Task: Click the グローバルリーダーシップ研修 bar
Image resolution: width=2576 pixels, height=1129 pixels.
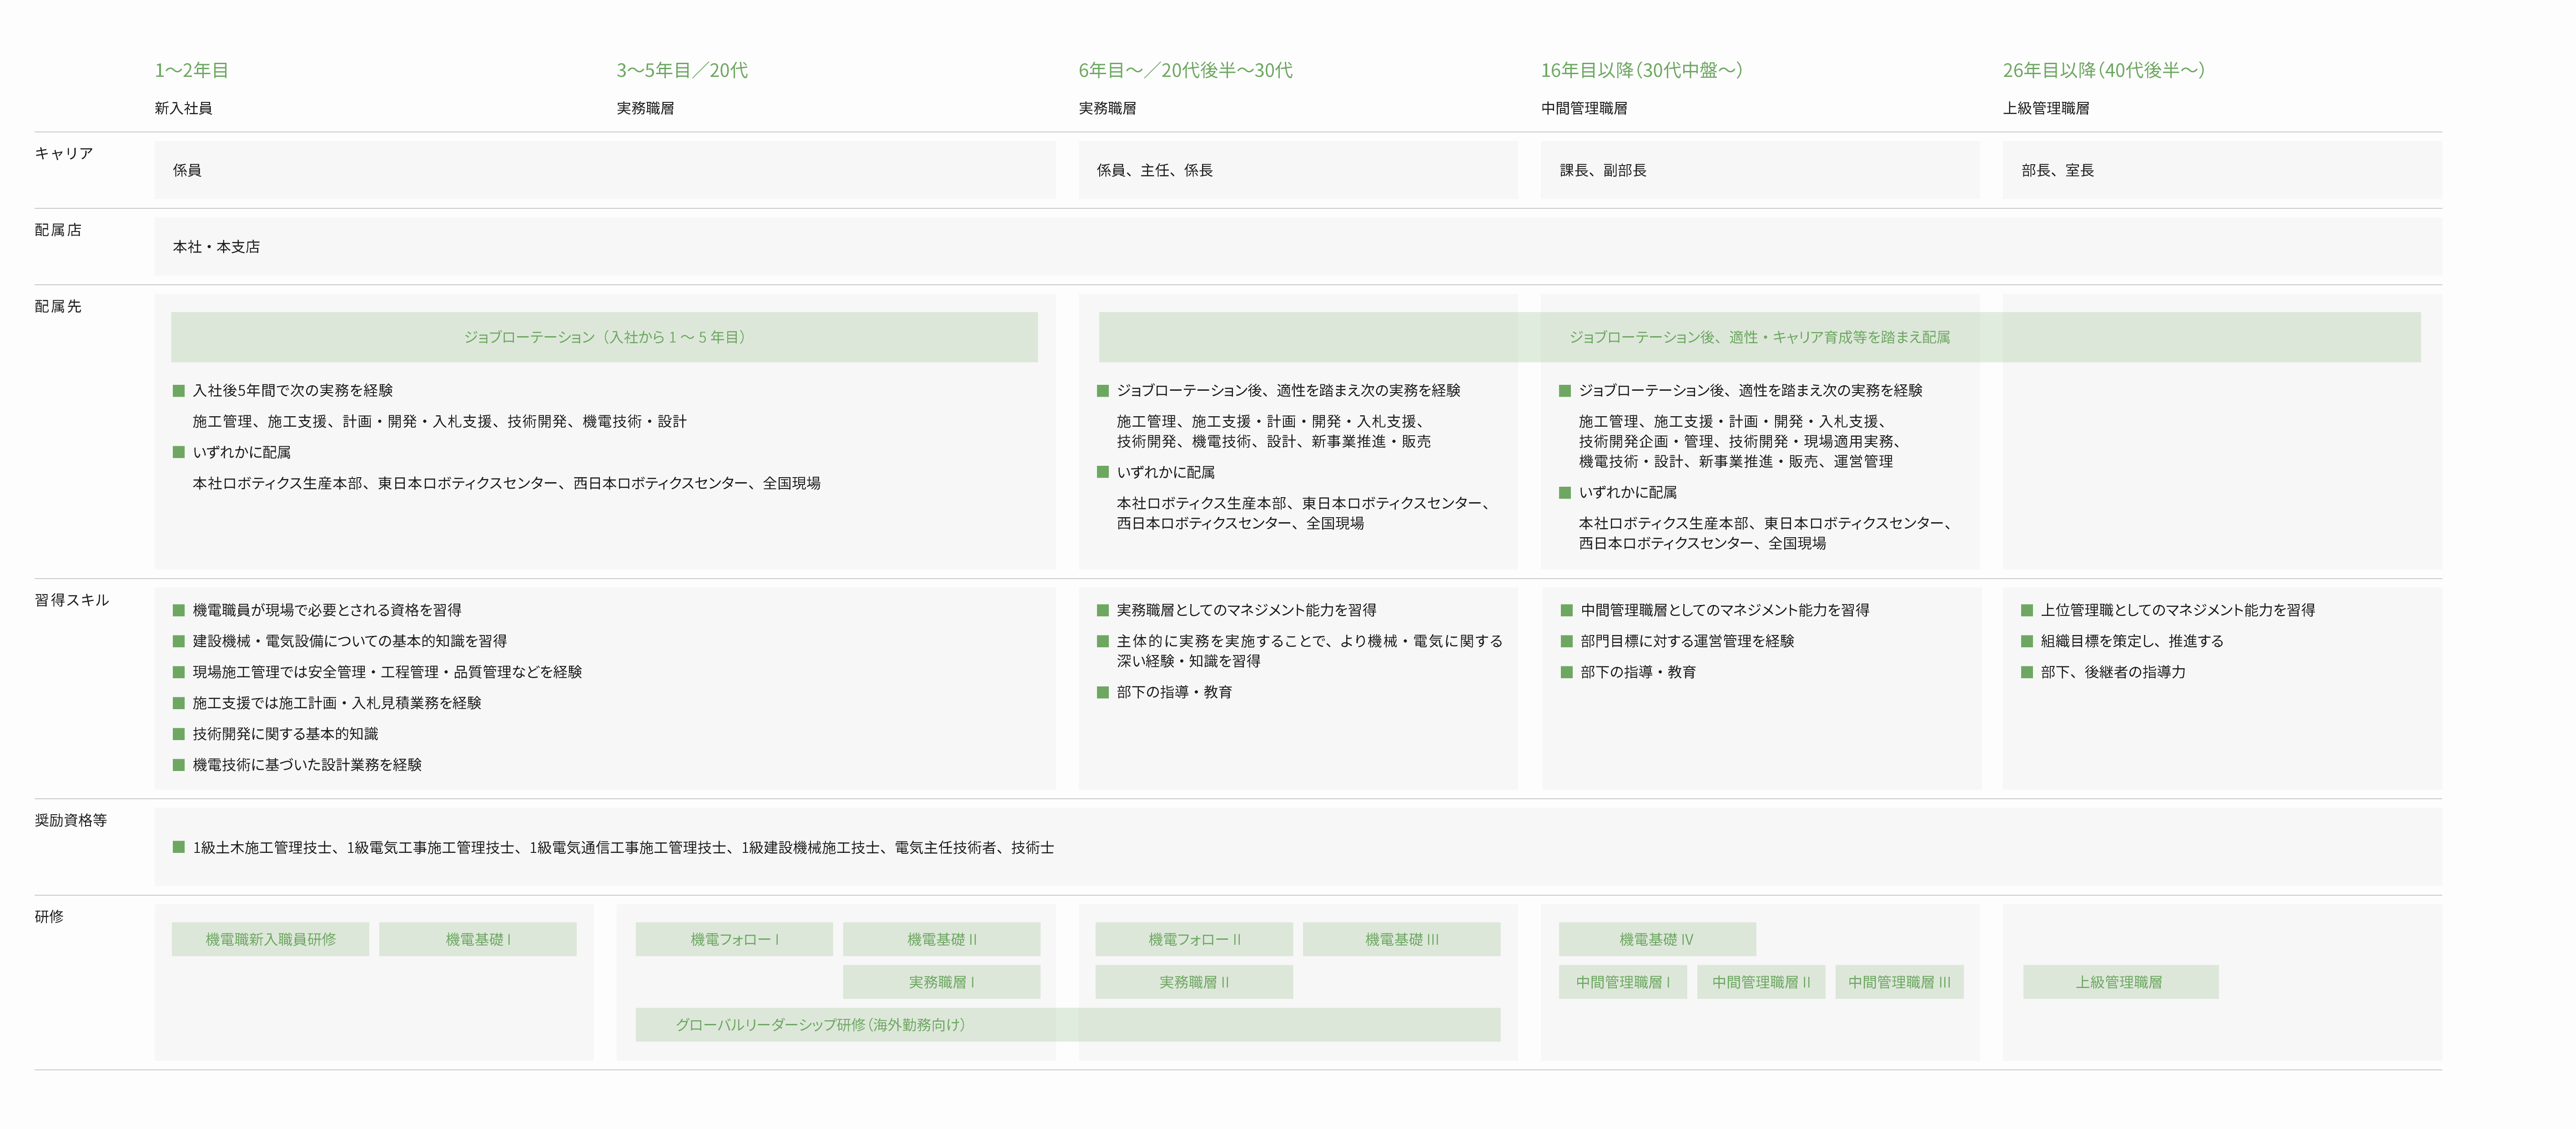Action: coord(1067,1024)
